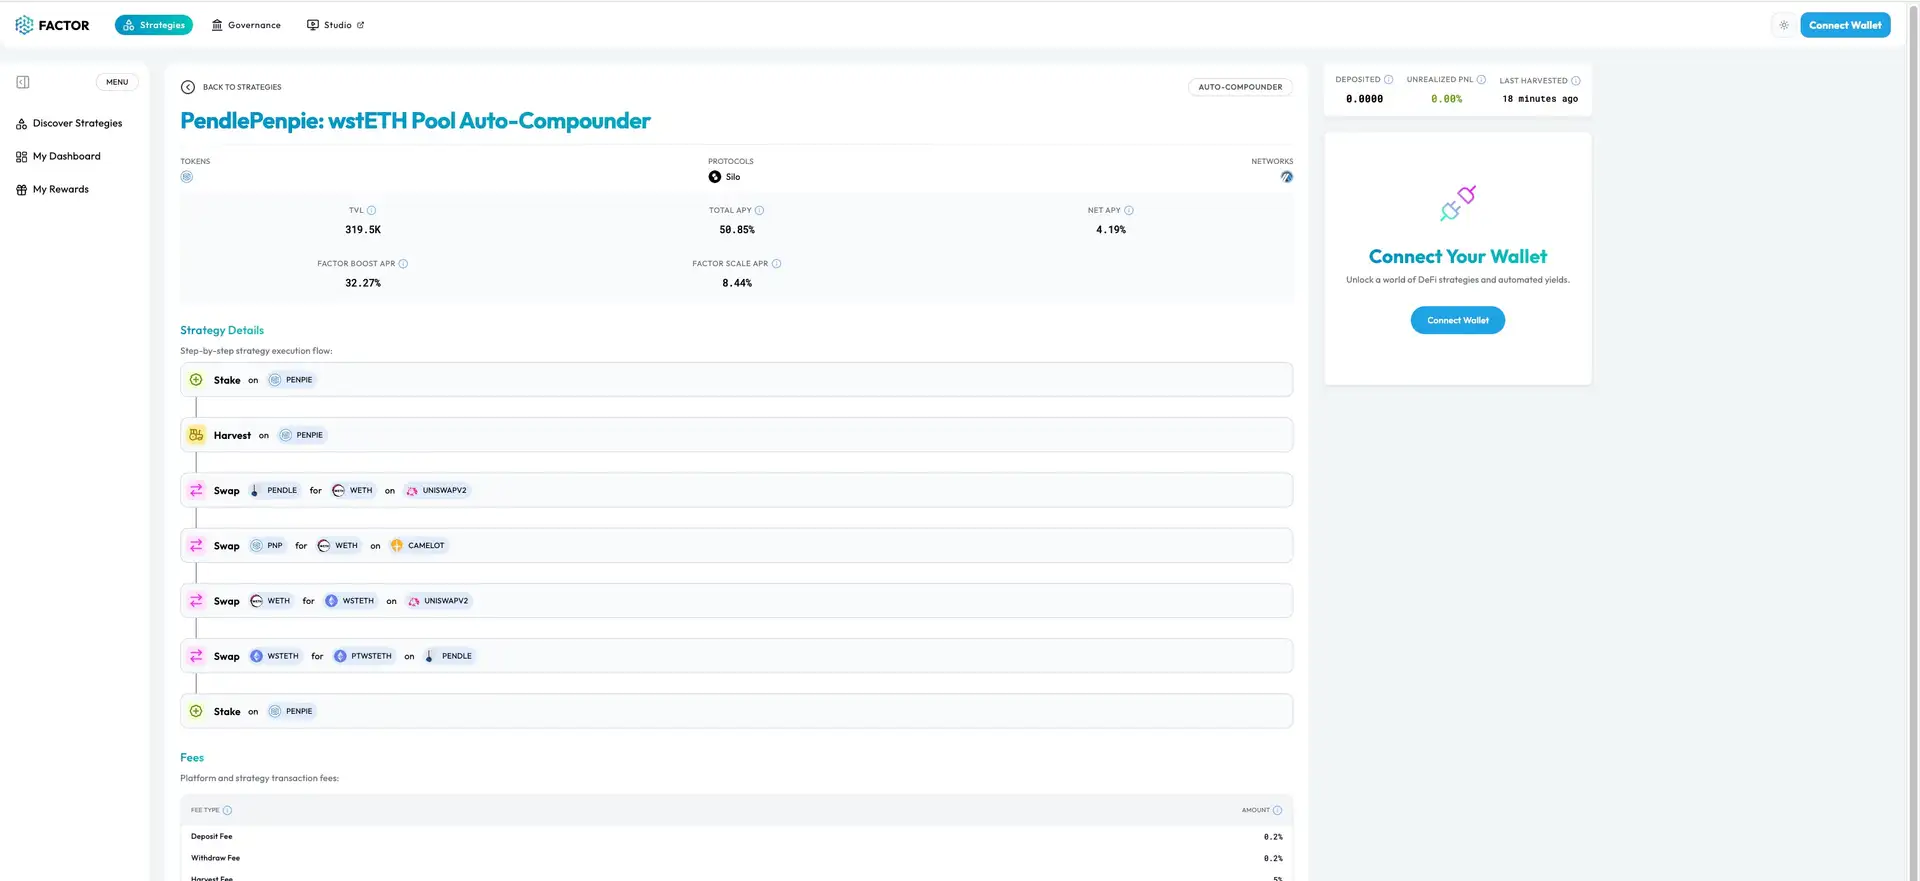Image resolution: width=1920 pixels, height=881 pixels.
Task: Click the page vertical scrollbar
Action: coord(1913,400)
